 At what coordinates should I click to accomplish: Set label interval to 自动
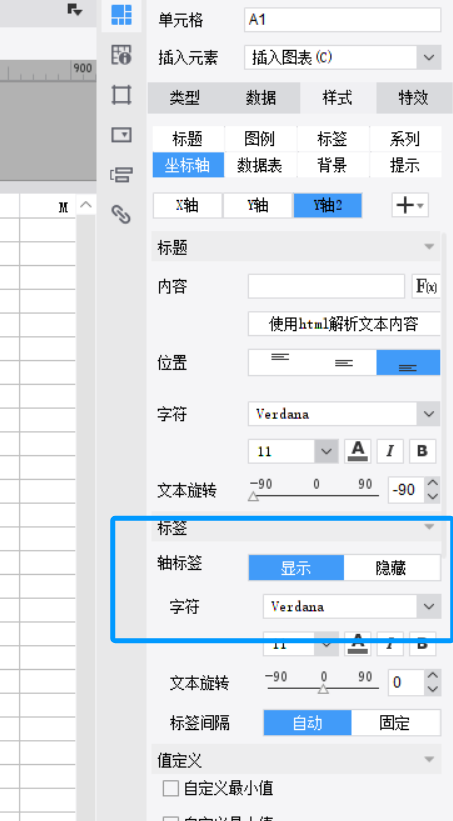307,723
